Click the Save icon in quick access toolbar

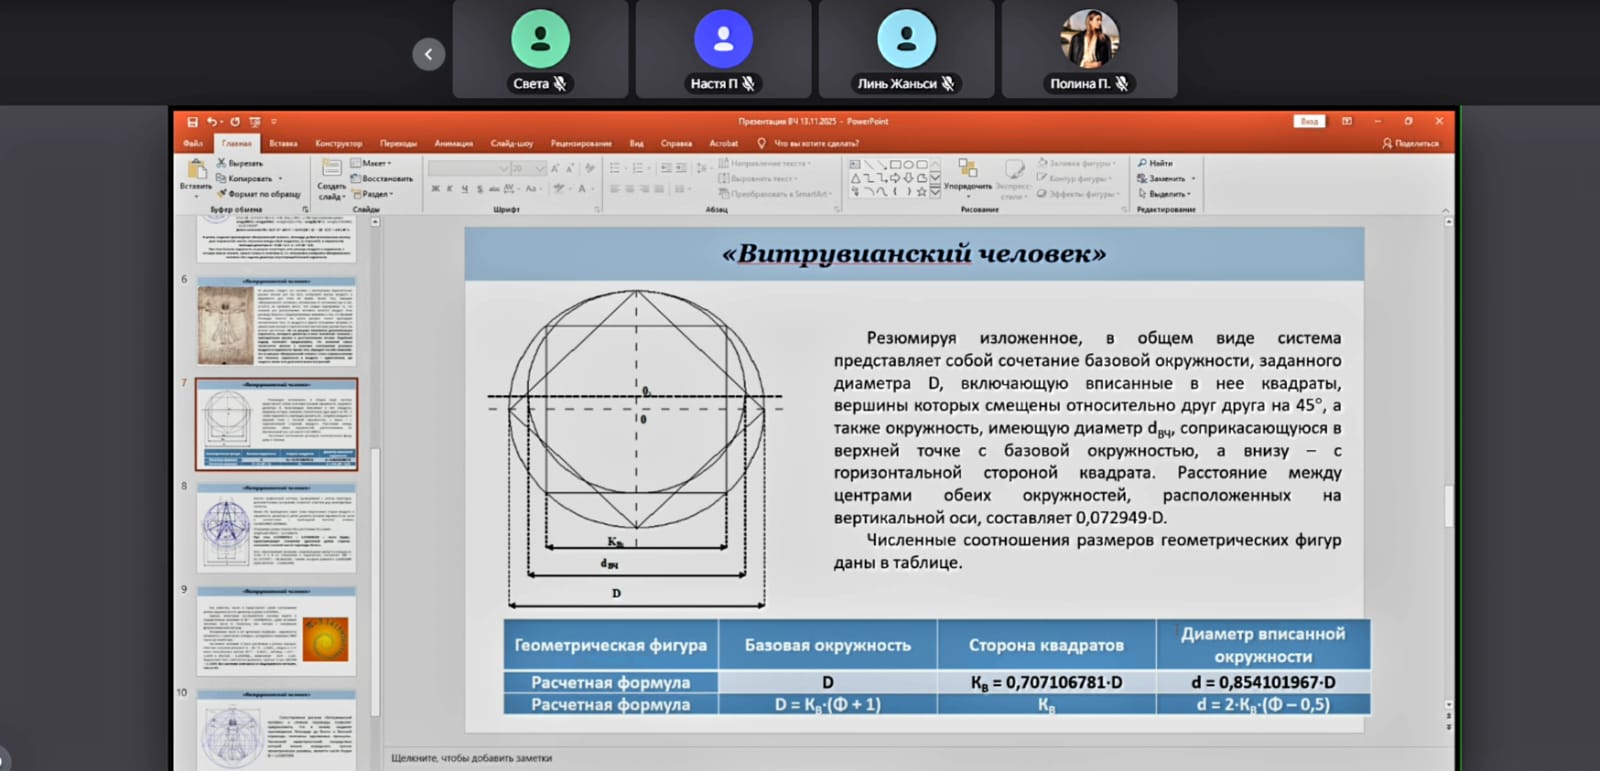pyautogui.click(x=192, y=122)
